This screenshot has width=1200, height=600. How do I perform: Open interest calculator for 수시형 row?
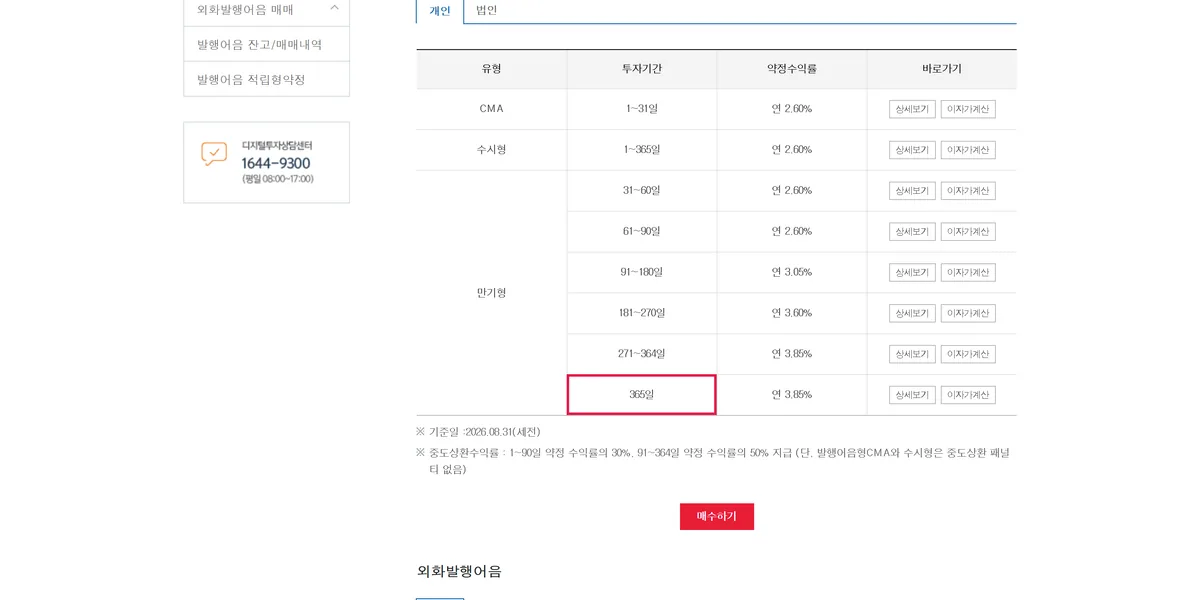click(968, 150)
